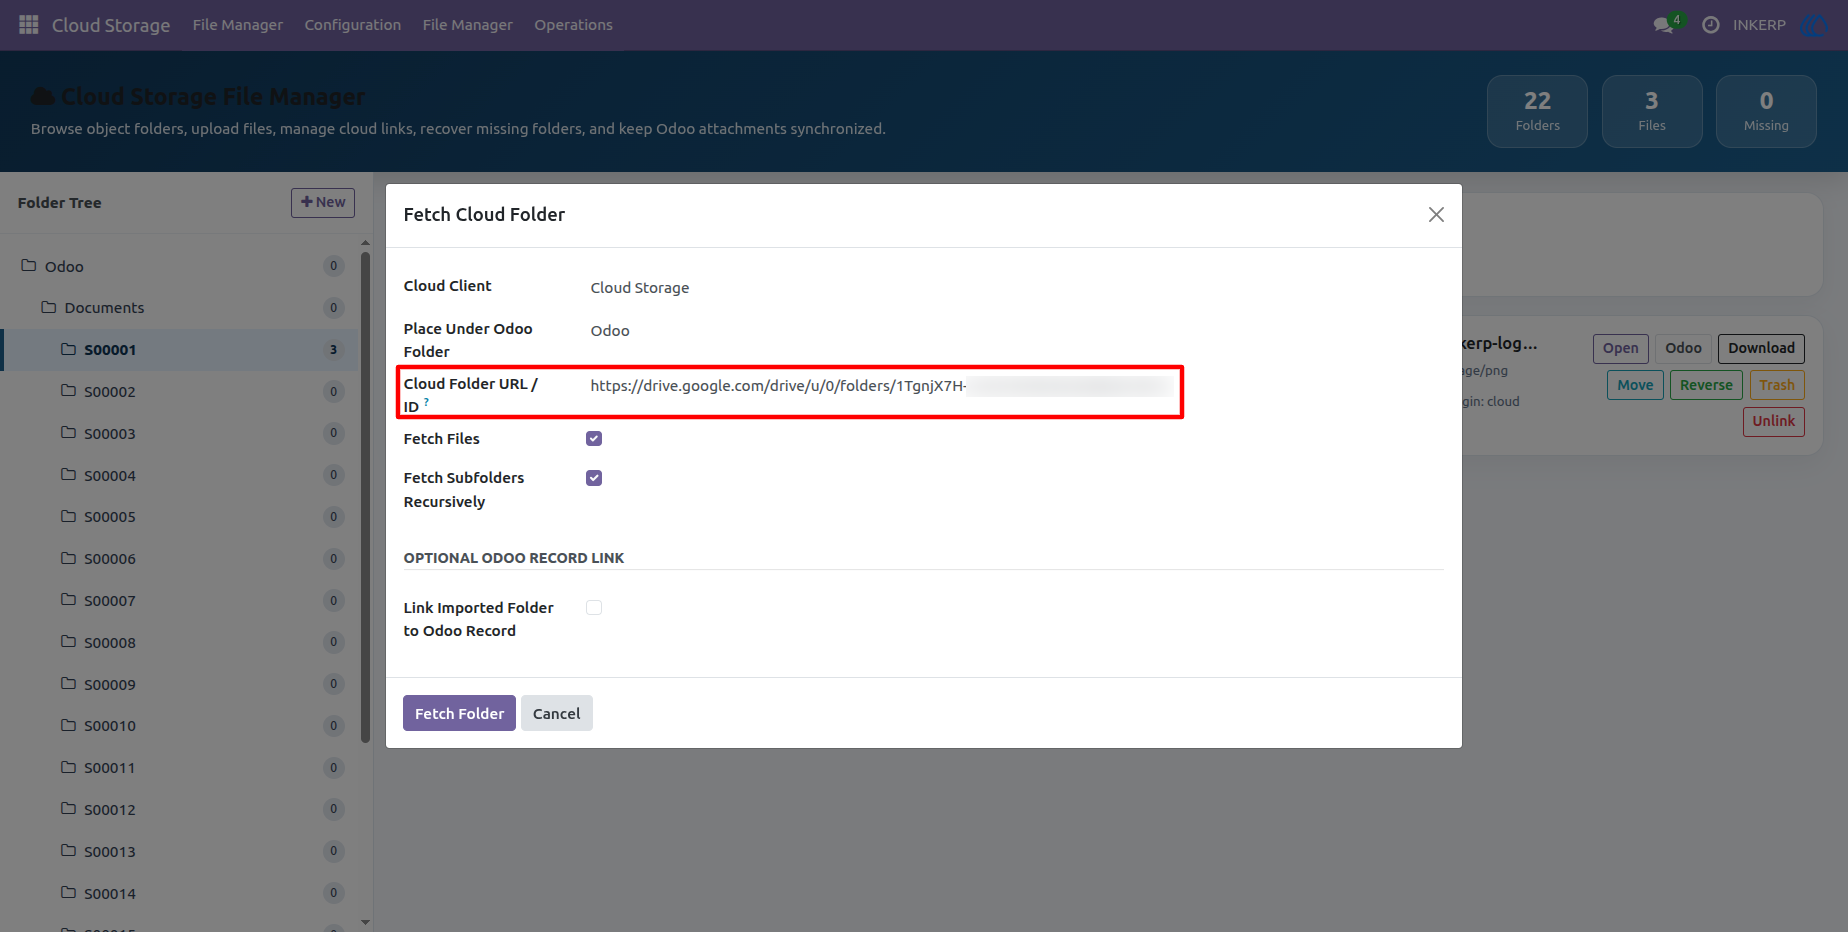Click the Odoo button on file card

1683,348
